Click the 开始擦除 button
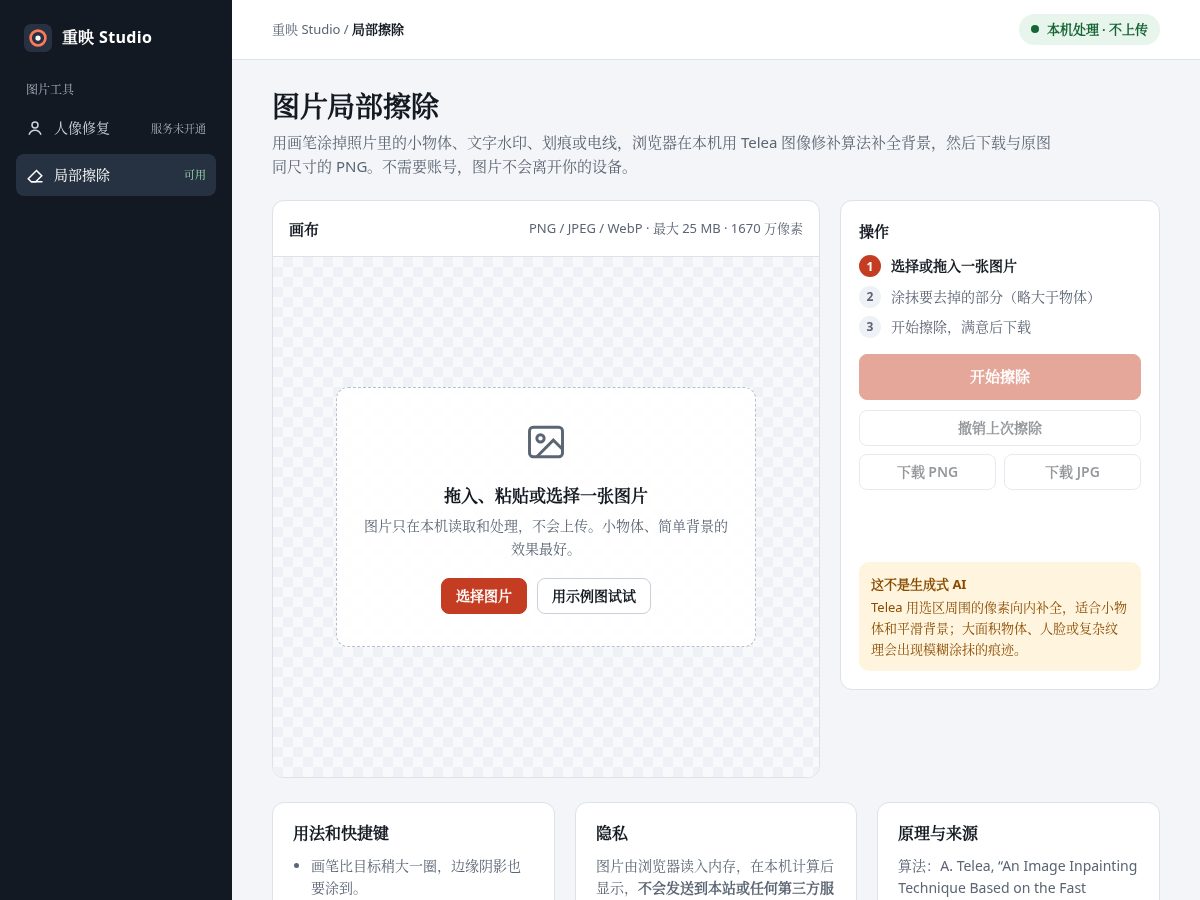The height and width of the screenshot is (900, 1200). [1000, 377]
